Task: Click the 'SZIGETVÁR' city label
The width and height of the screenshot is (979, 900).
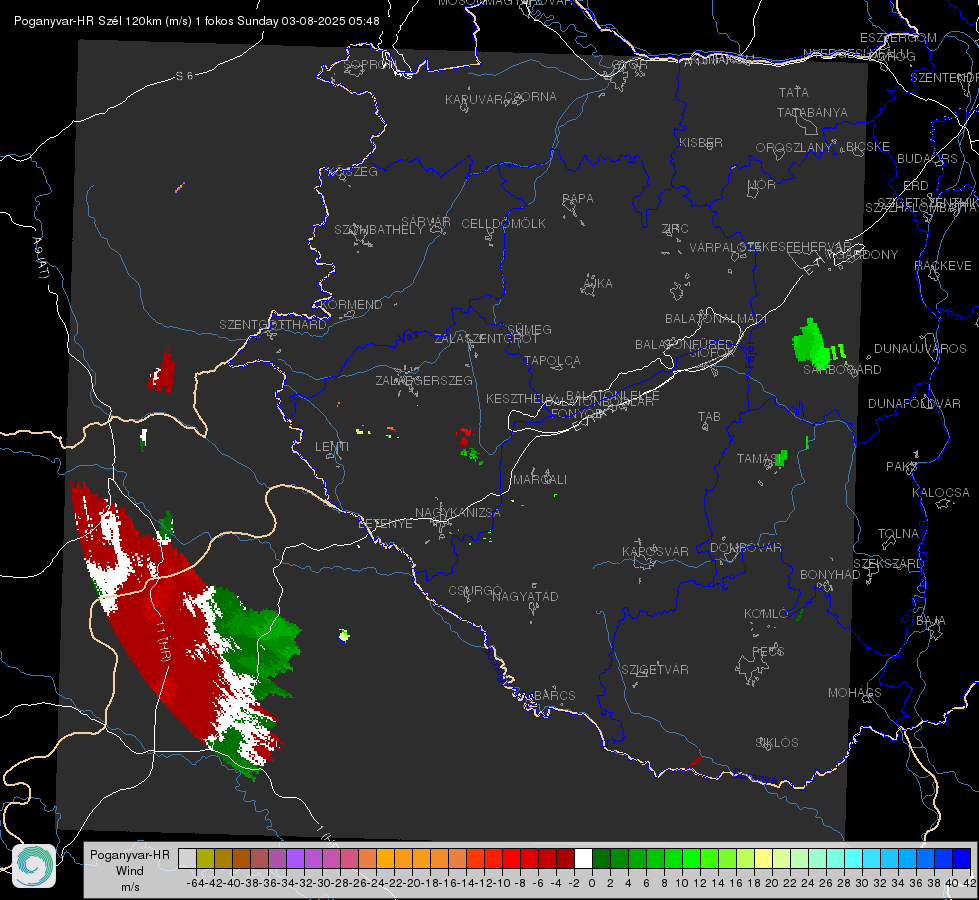Action: coord(655,670)
